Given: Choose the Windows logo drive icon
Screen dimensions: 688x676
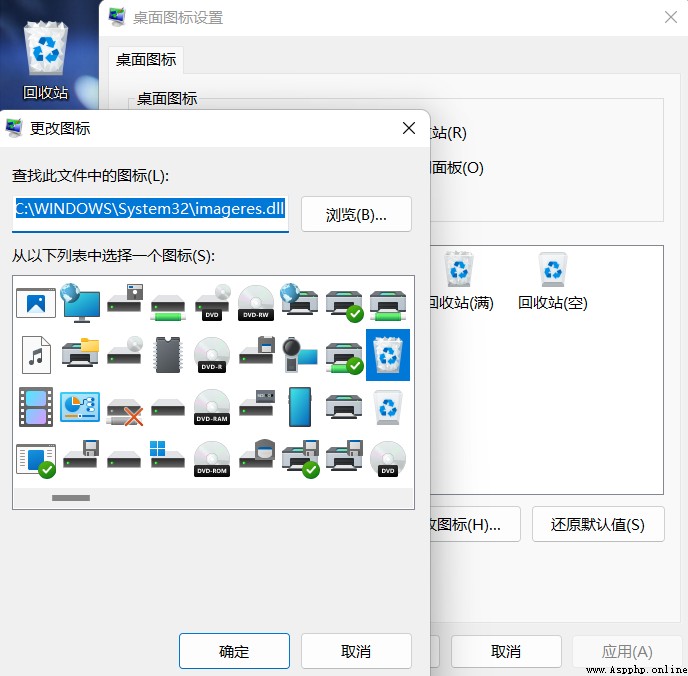Looking at the screenshot, I should click(x=168, y=455).
